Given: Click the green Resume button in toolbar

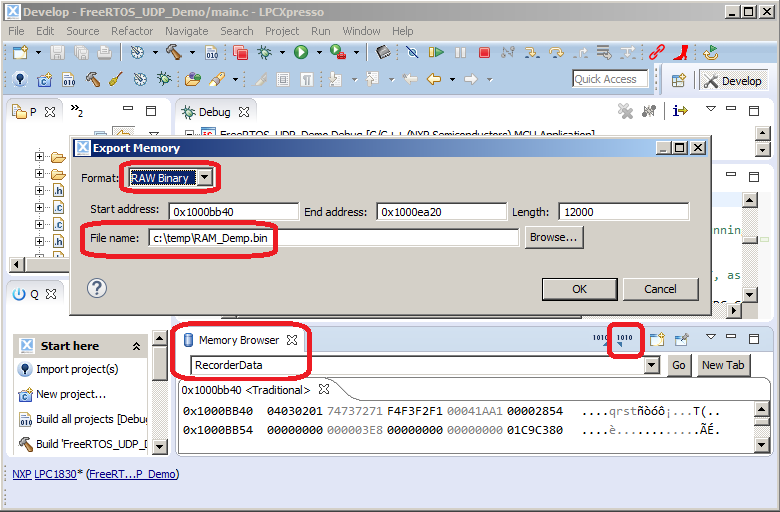Looking at the screenshot, I should [x=437, y=52].
